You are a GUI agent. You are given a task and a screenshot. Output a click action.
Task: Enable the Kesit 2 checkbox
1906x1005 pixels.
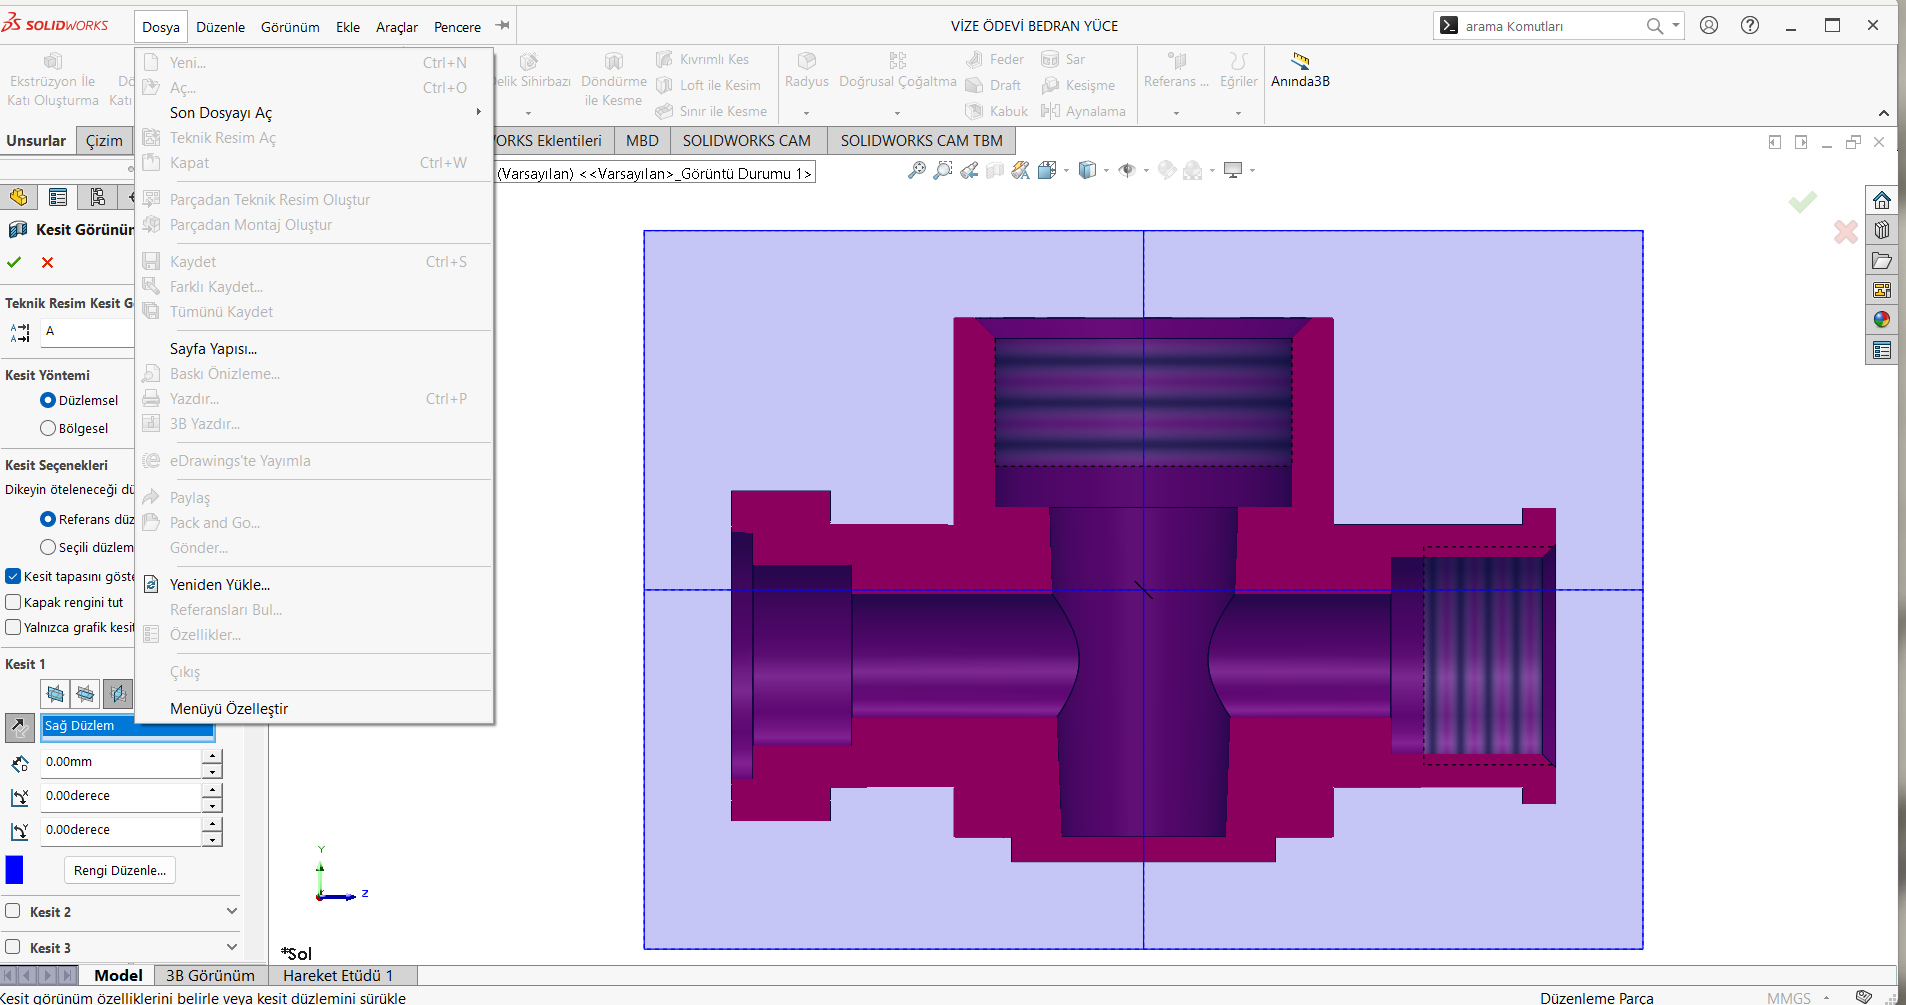13,911
